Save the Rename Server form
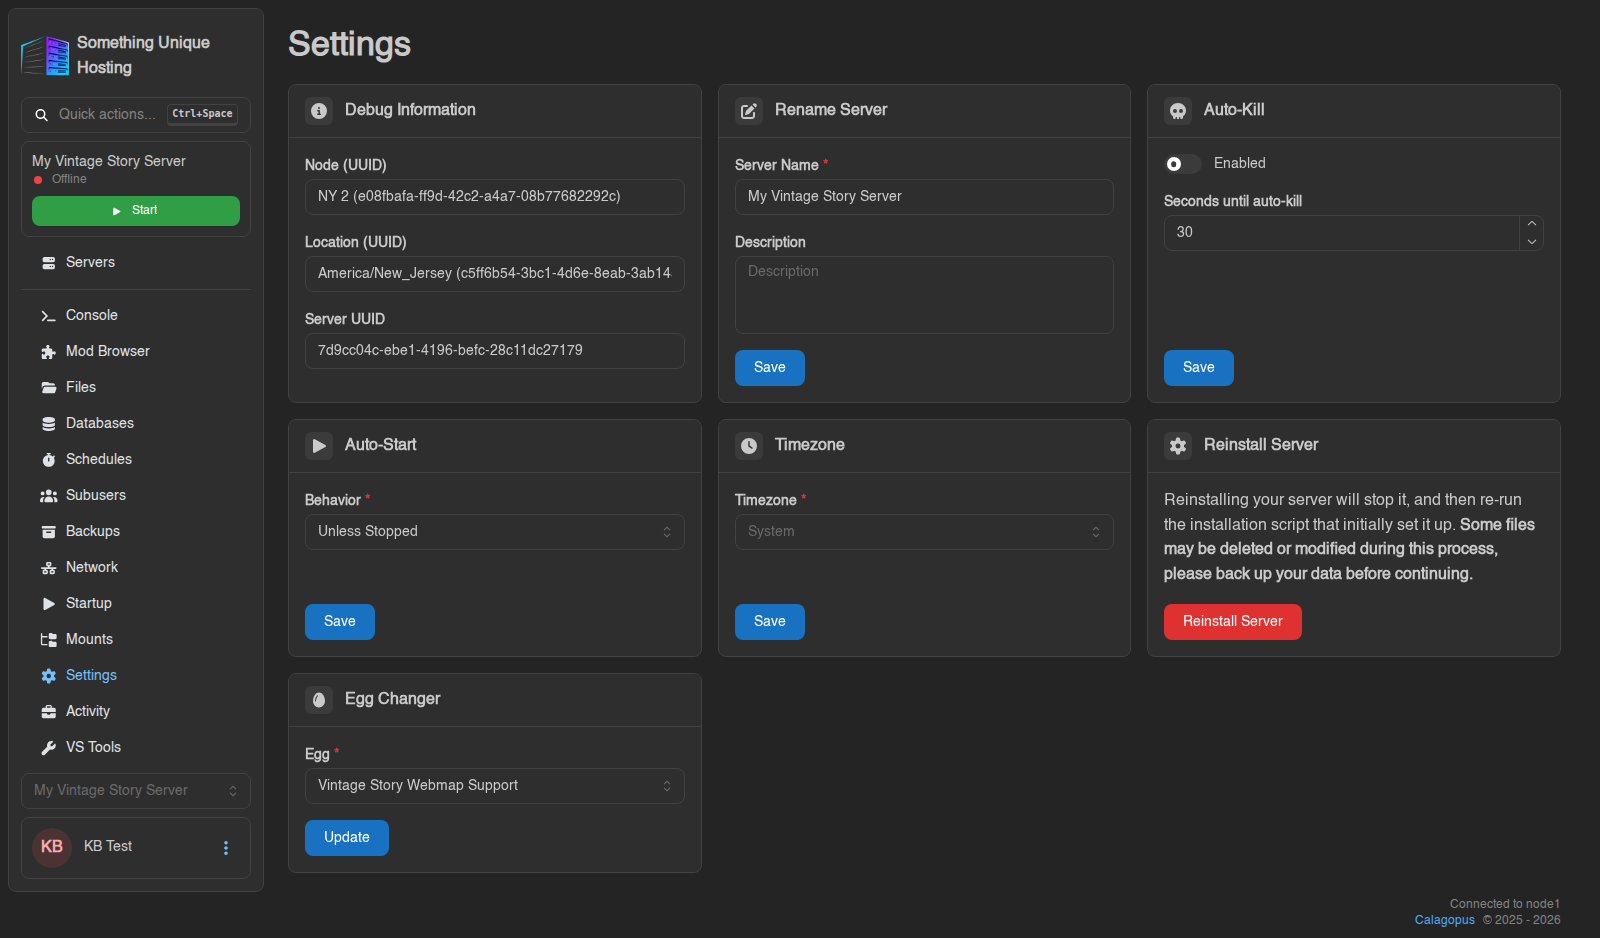Screen dimensions: 1600x938 (x=769, y=368)
